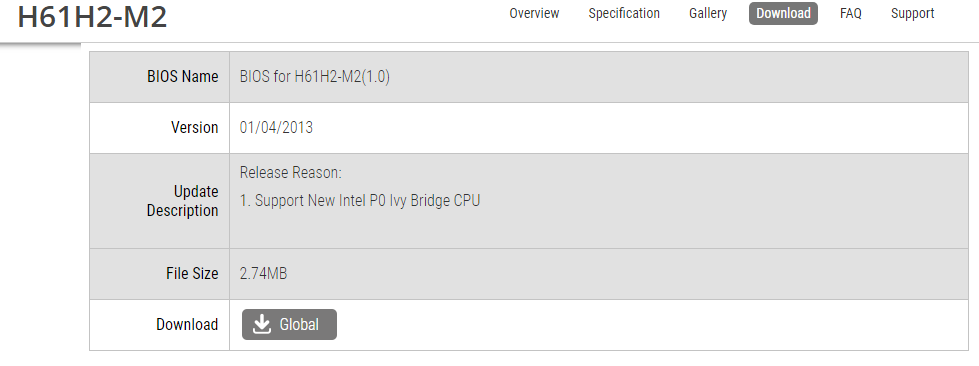Click the version date 01/04/2013

pyautogui.click(x=276, y=127)
